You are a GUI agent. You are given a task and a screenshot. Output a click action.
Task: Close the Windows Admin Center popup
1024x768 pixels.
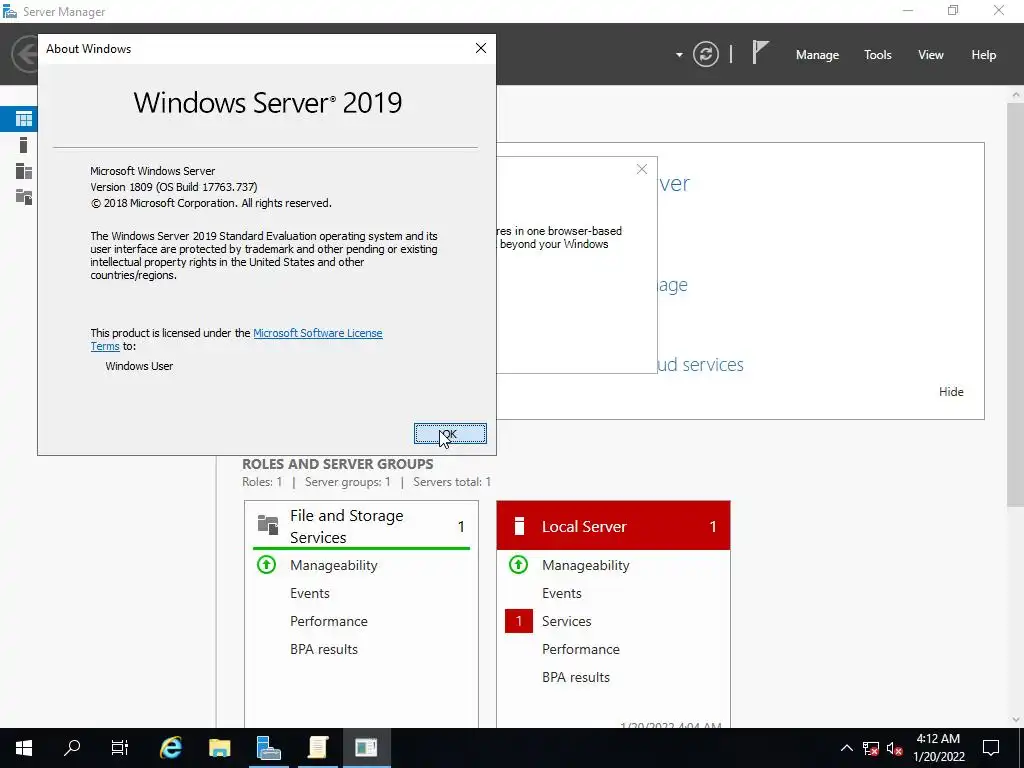coord(641,170)
